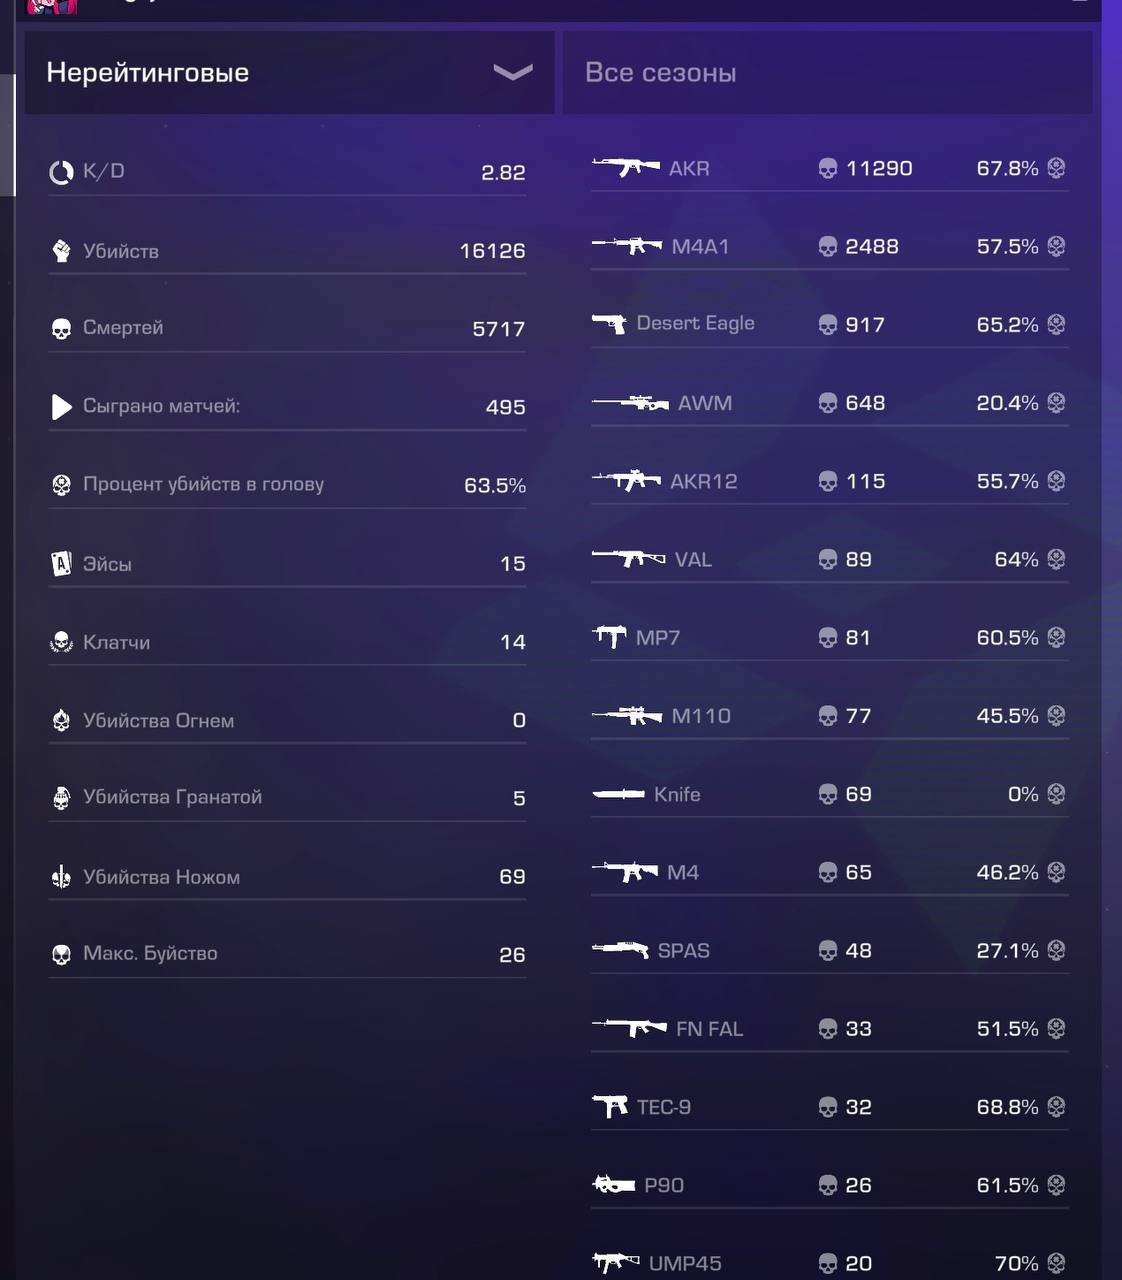Click the SPAS weapon row
The height and width of the screenshot is (1280, 1122).
829,951
